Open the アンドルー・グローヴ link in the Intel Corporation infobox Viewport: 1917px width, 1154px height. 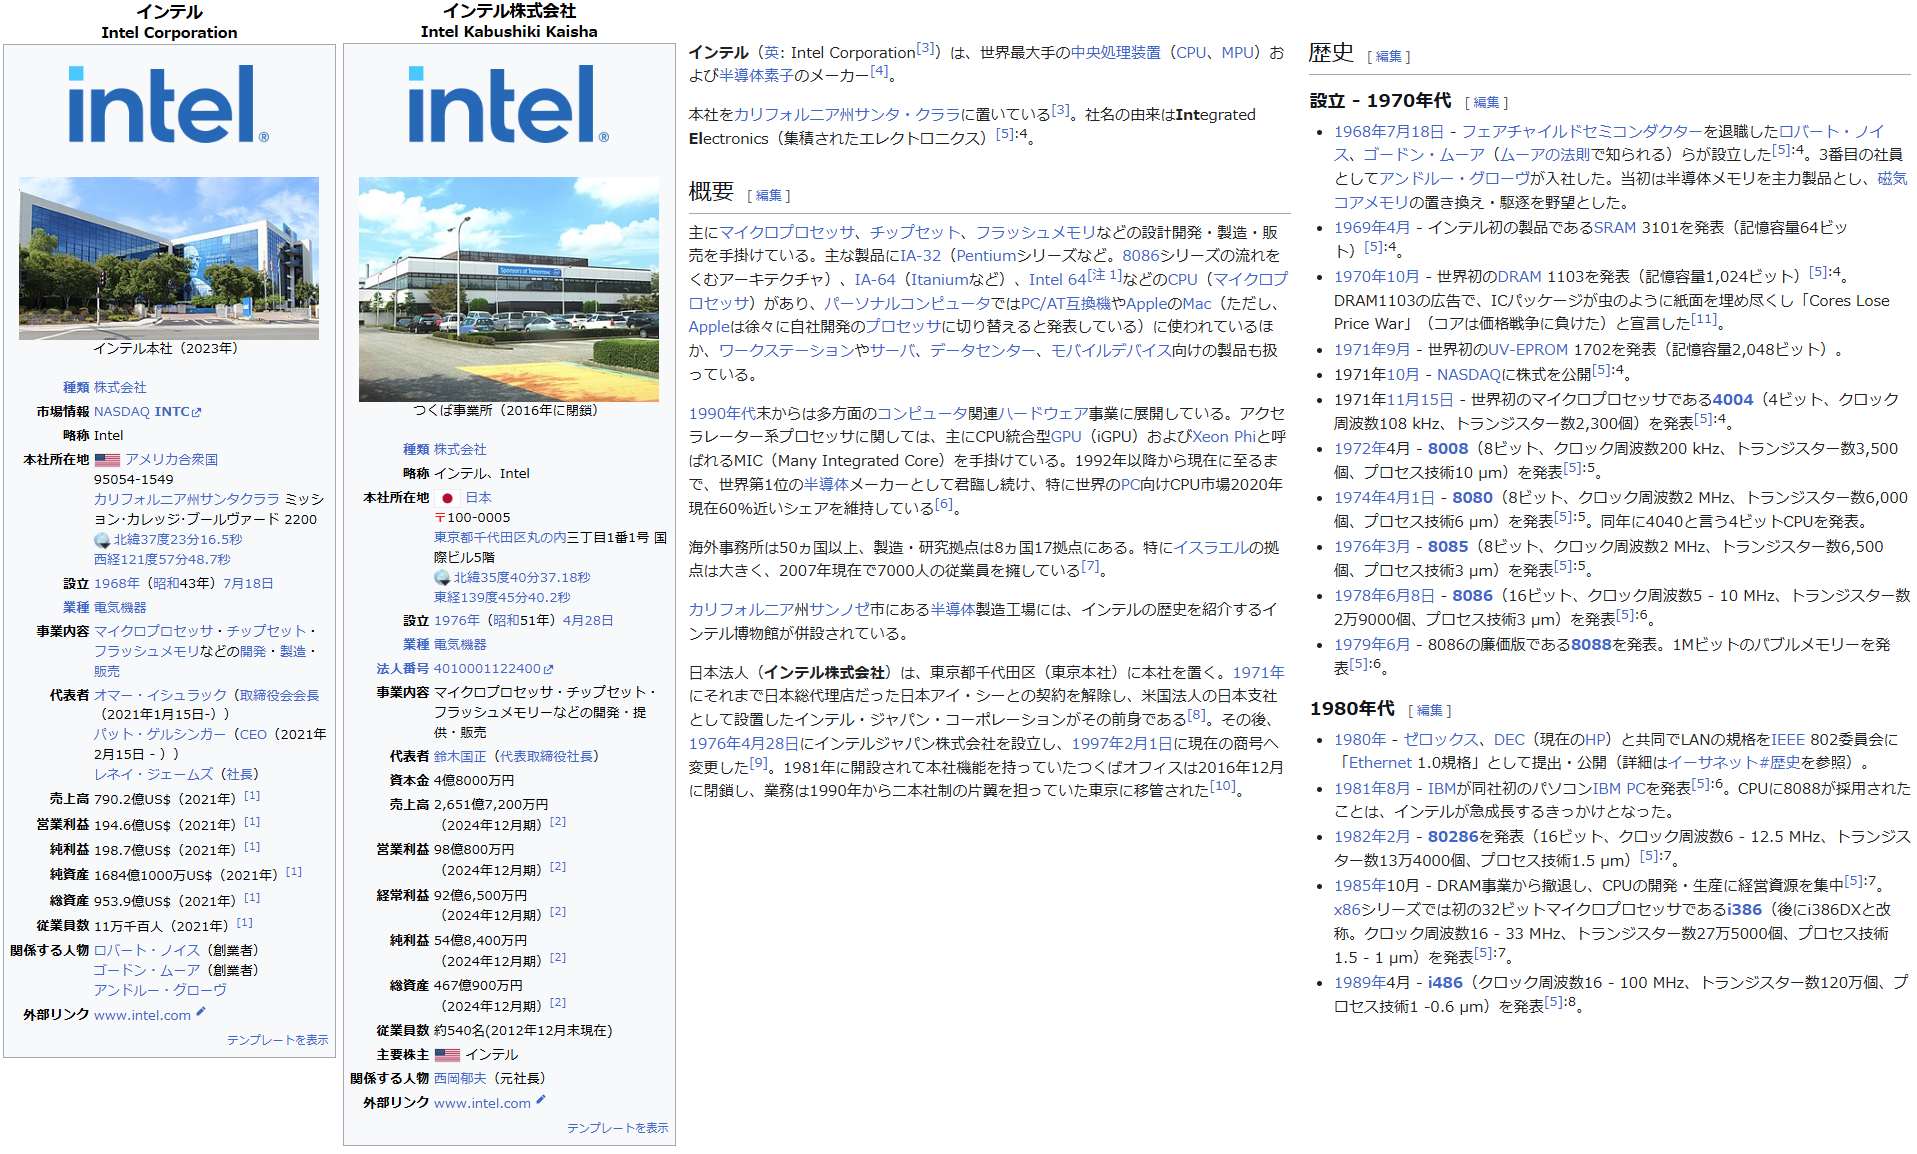pyautogui.click(x=160, y=990)
